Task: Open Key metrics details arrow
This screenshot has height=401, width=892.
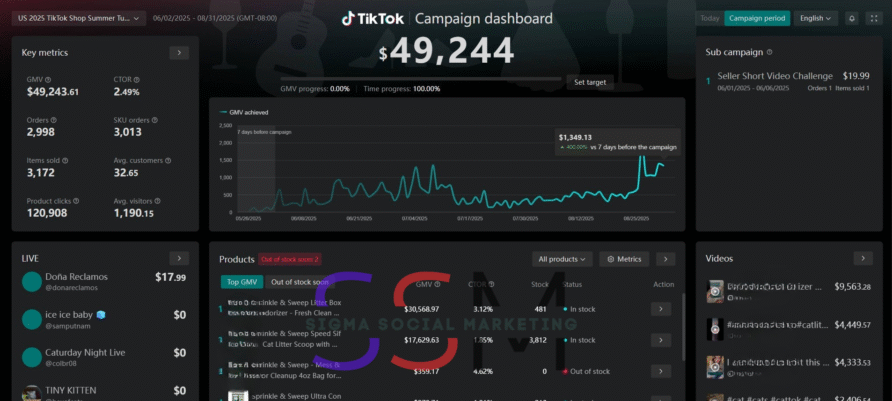Action: (179, 52)
